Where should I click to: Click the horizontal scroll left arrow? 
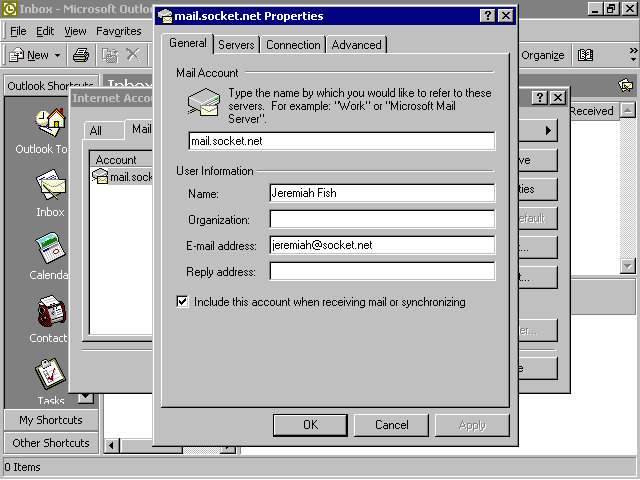click(111, 446)
